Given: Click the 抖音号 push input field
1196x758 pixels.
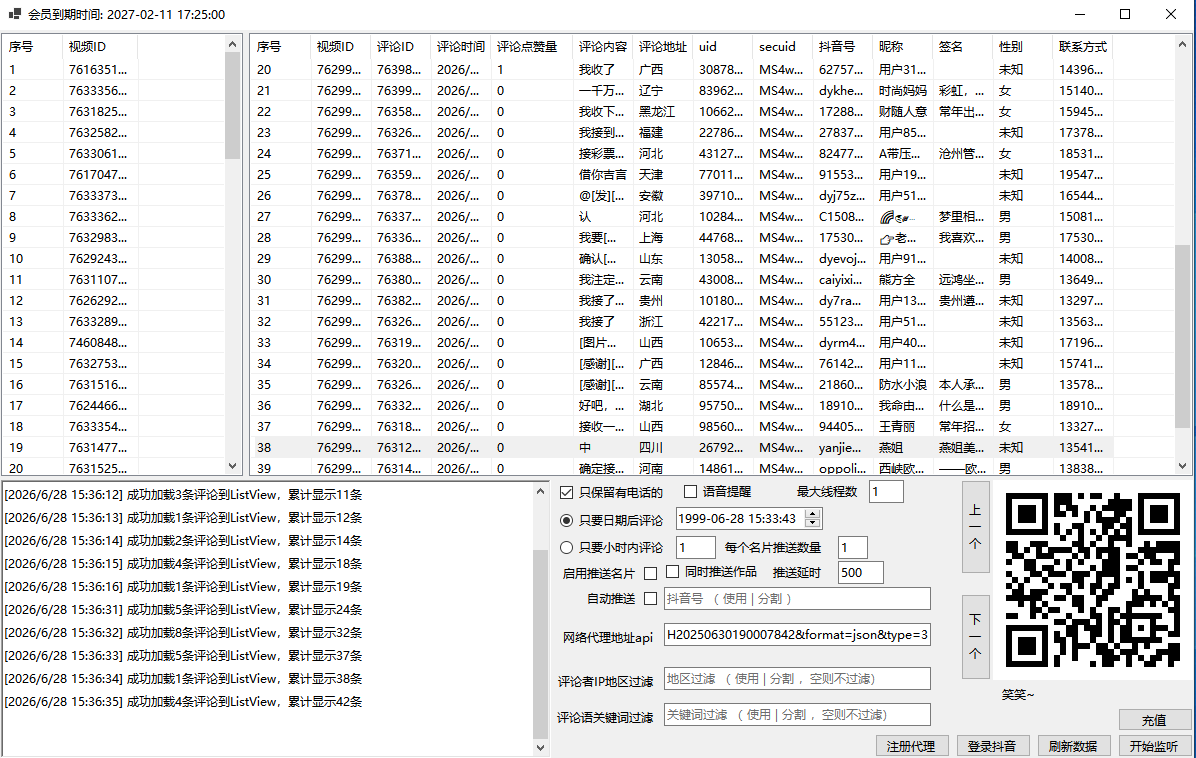Looking at the screenshot, I should click(x=797, y=599).
